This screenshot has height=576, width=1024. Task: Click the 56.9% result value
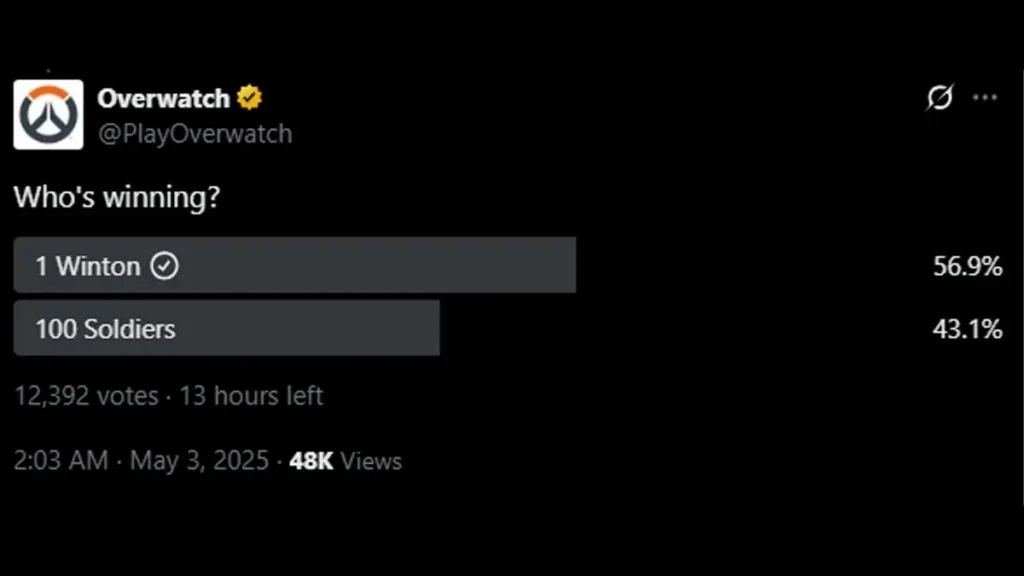[967, 266]
